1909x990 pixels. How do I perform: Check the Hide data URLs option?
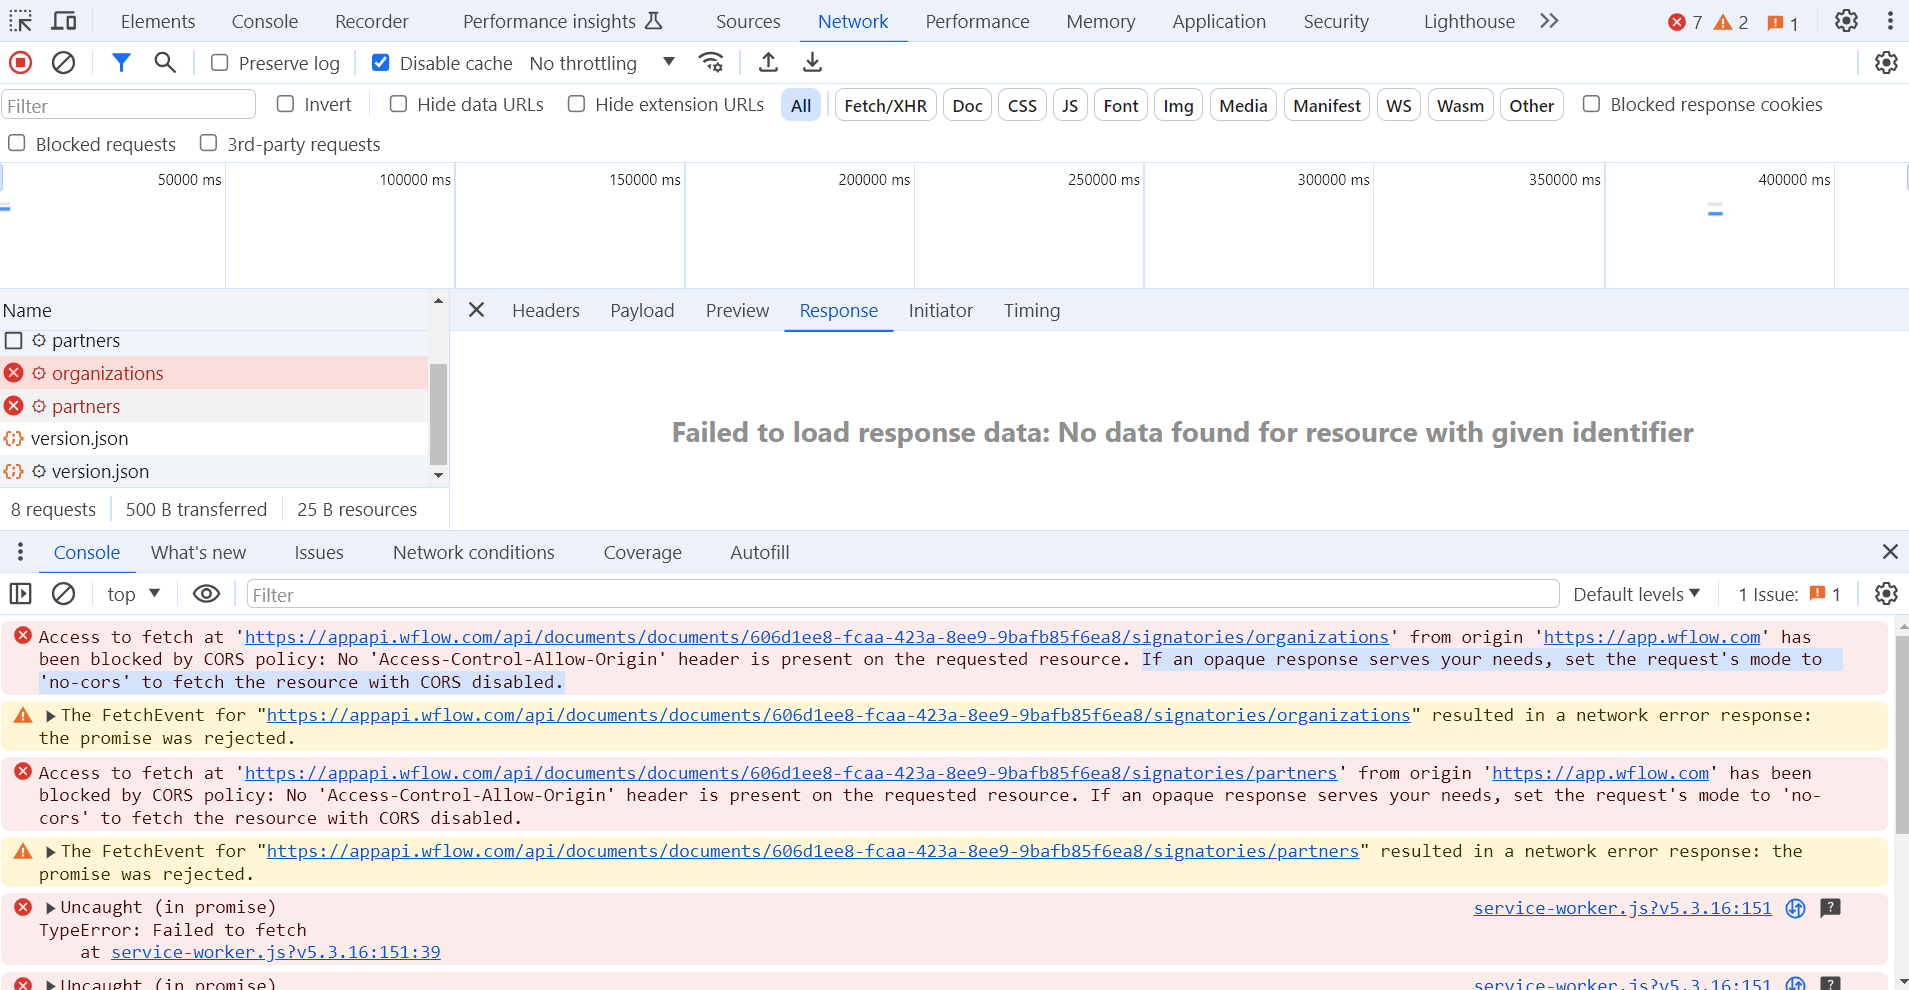click(398, 104)
